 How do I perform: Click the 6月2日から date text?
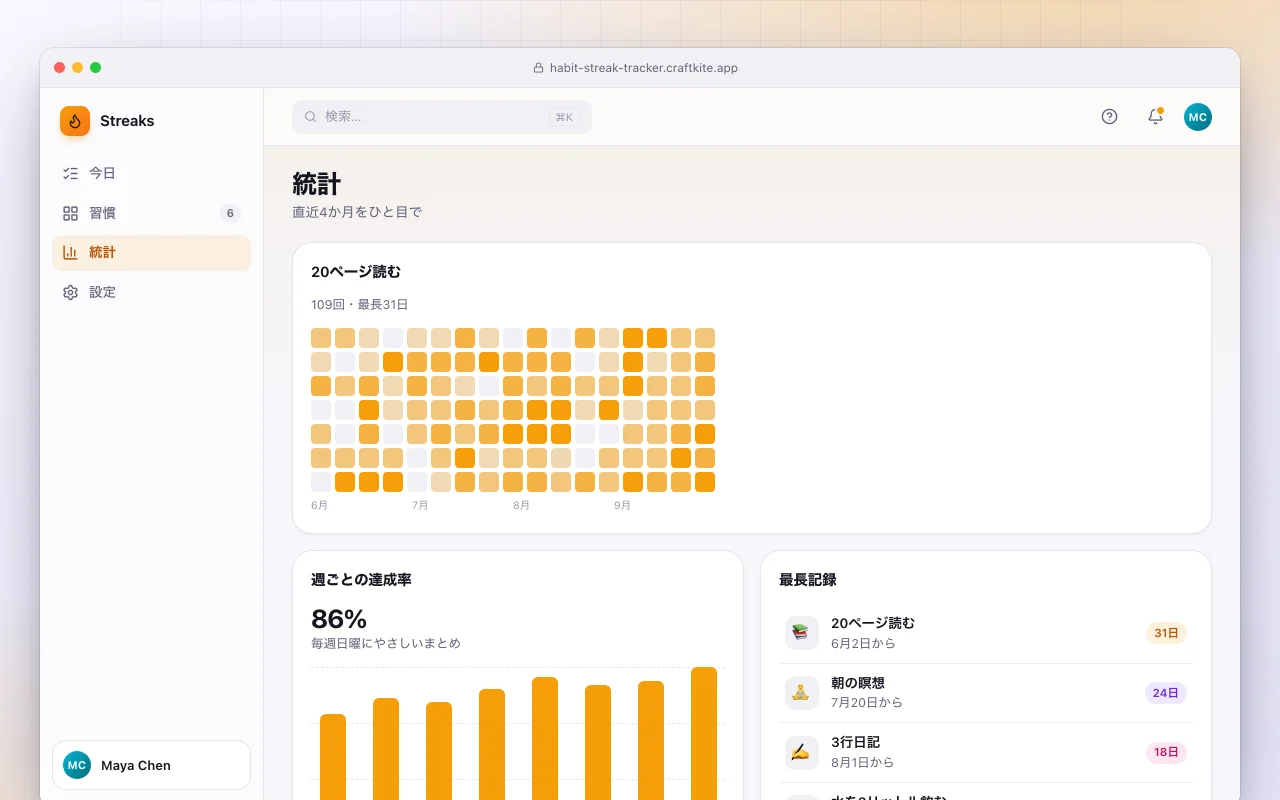click(x=863, y=643)
